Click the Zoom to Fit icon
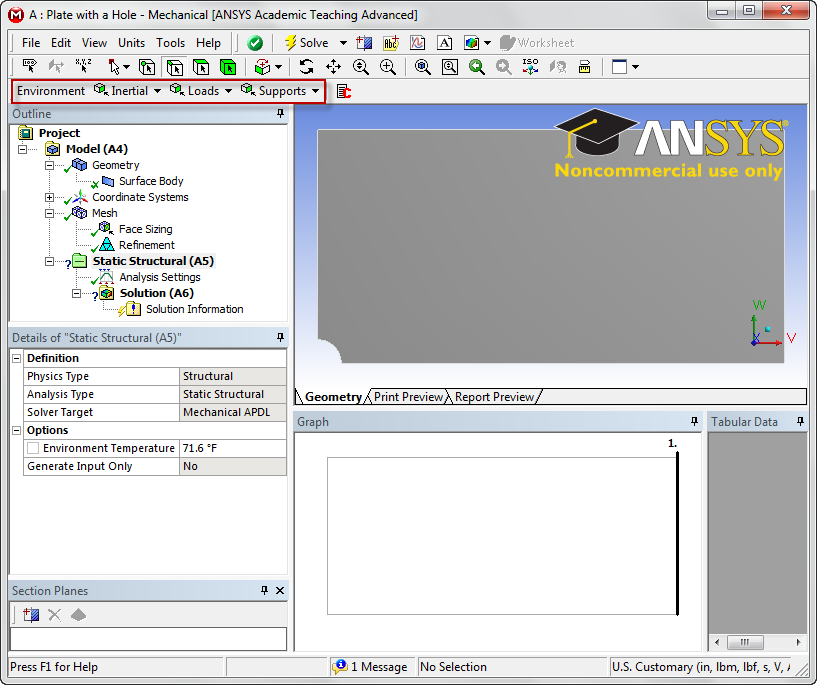Viewport: 817px width, 685px height. pos(423,67)
